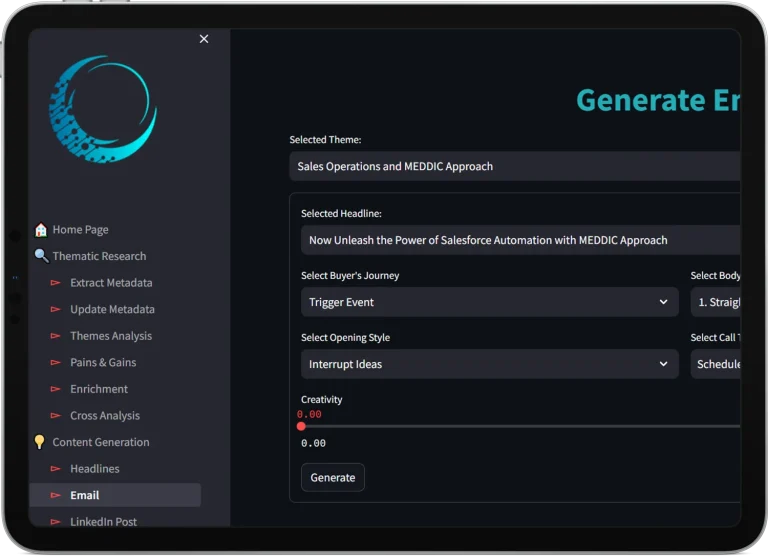
Task: Open the Select Body dropdown
Action: pos(715,302)
